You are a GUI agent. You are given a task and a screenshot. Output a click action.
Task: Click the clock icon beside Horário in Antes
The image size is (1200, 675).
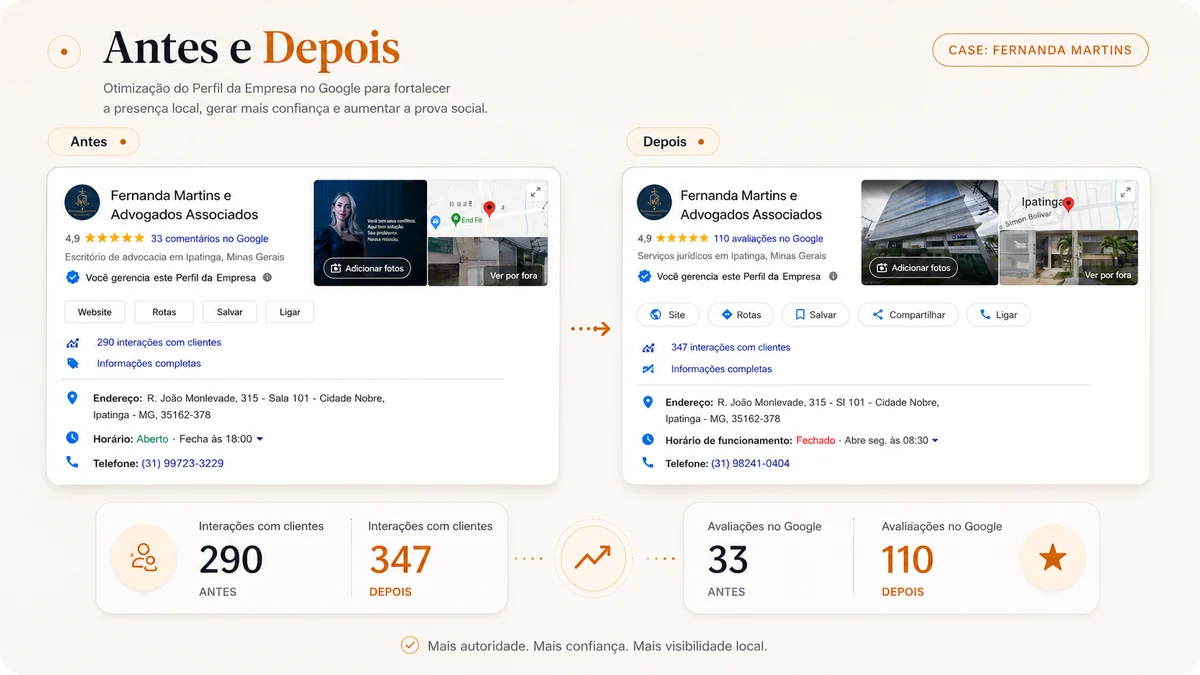coord(72,438)
